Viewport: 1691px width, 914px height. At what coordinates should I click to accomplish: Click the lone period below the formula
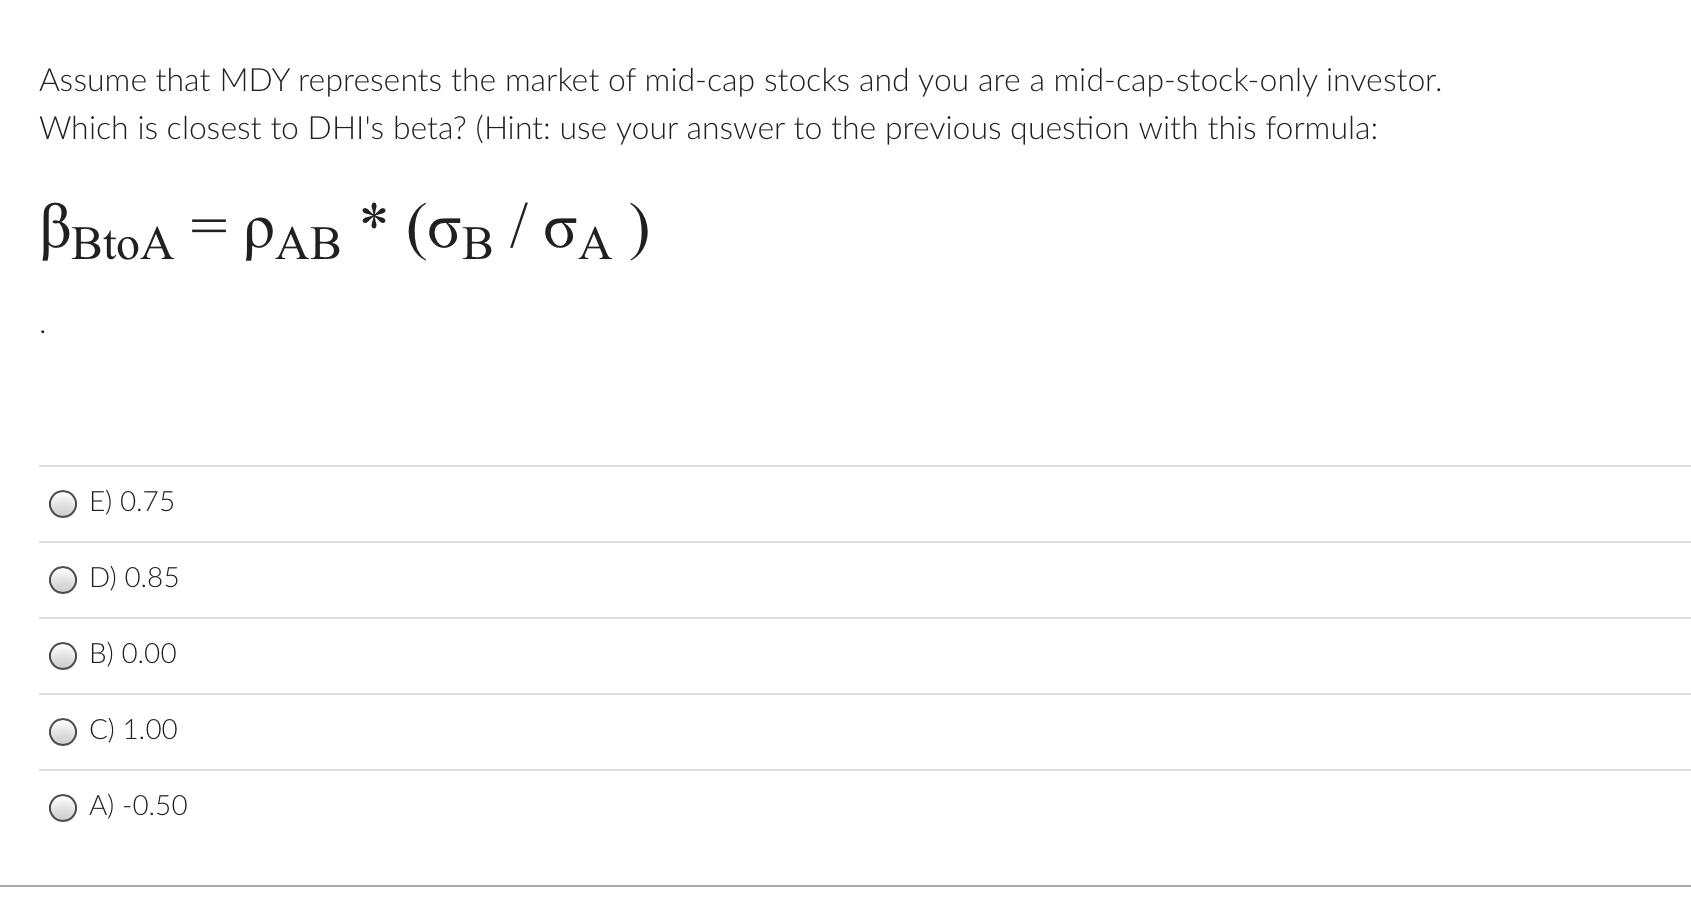[x=42, y=330]
